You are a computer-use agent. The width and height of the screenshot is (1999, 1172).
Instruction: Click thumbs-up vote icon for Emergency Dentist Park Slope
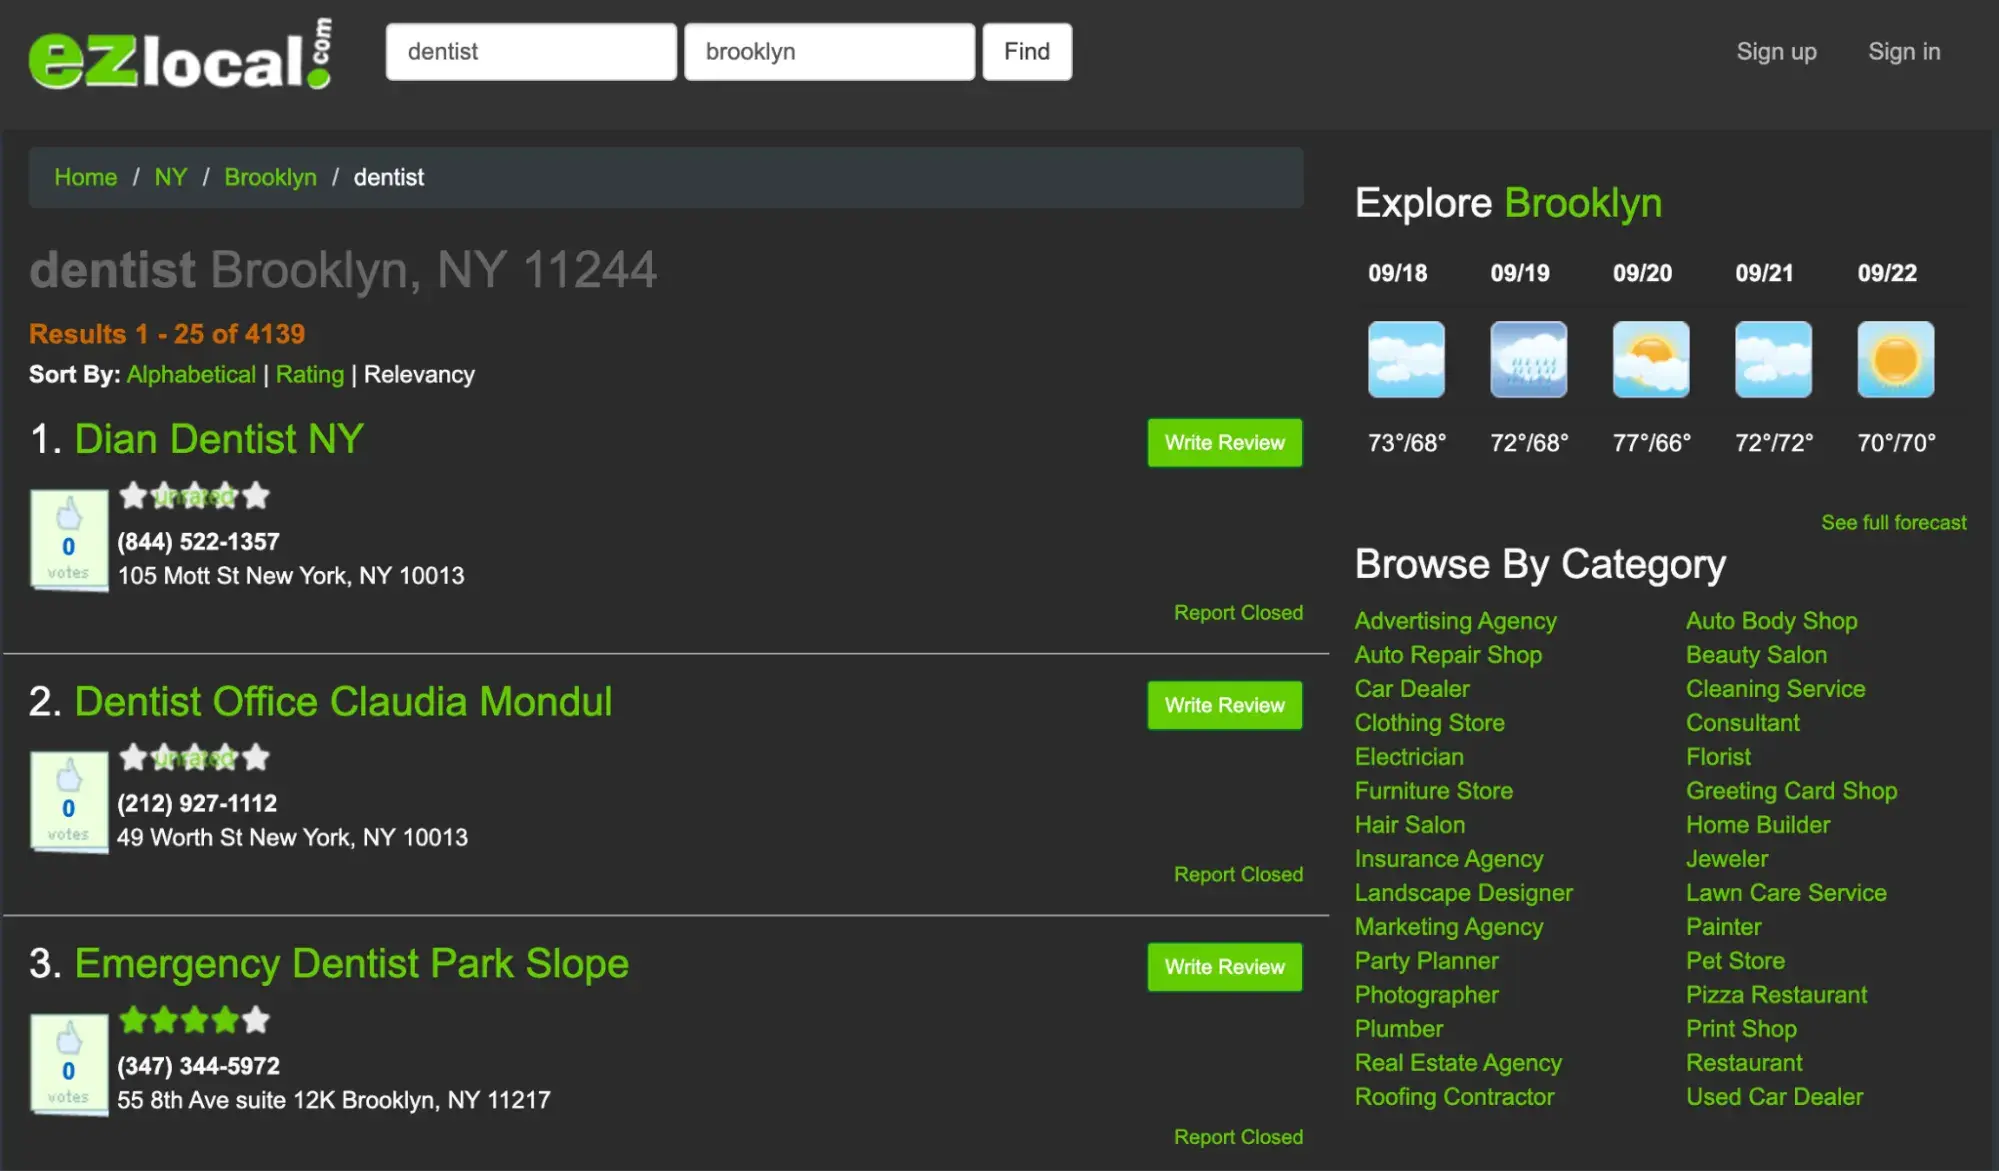[69, 1039]
